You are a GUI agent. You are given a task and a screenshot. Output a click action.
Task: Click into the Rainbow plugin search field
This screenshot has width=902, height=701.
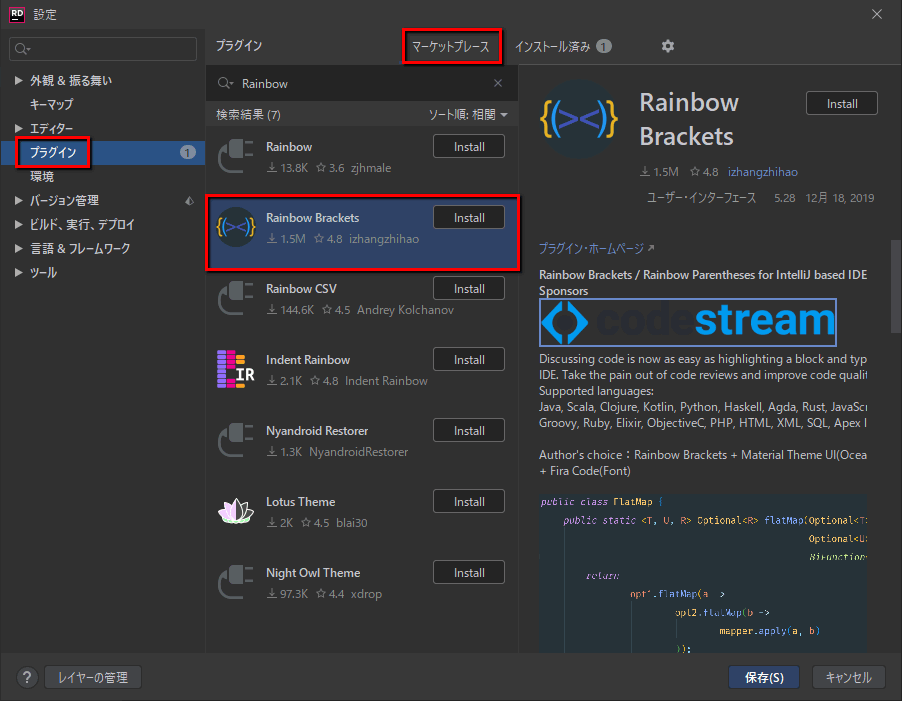(362, 83)
